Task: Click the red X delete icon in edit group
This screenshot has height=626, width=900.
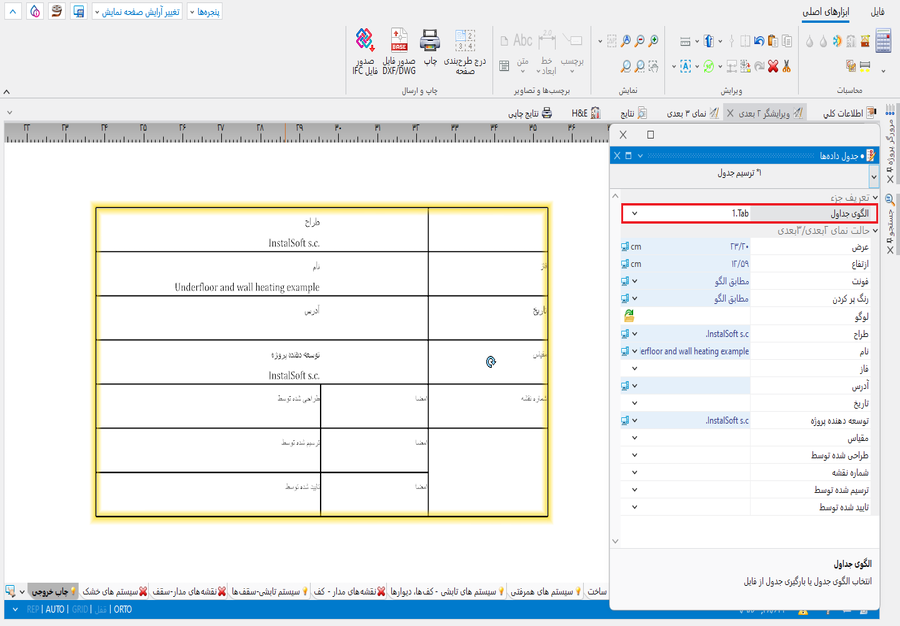Action: point(772,66)
